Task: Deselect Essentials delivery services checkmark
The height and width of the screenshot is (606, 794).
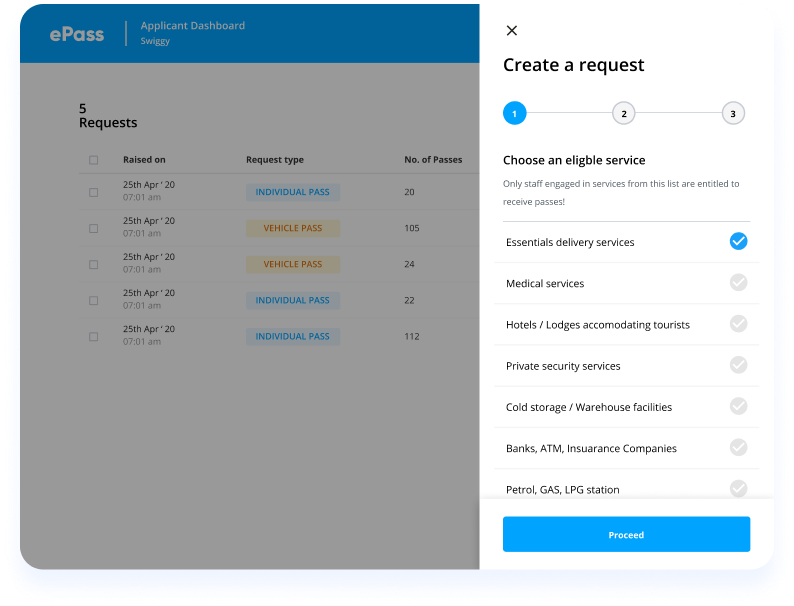Action: 738,241
